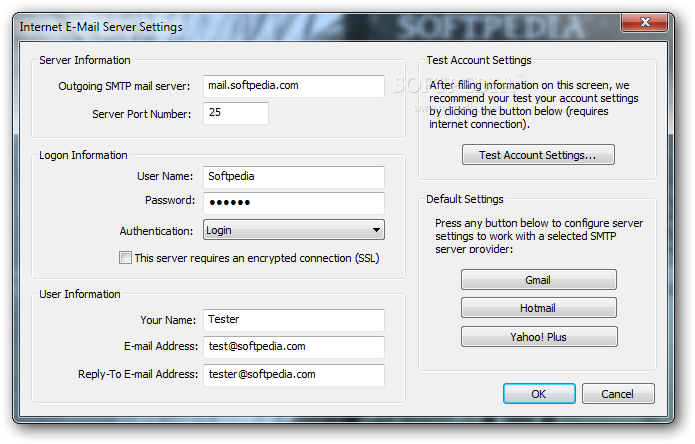Click the Cancel button
695x444 pixels.
pyautogui.click(x=618, y=393)
